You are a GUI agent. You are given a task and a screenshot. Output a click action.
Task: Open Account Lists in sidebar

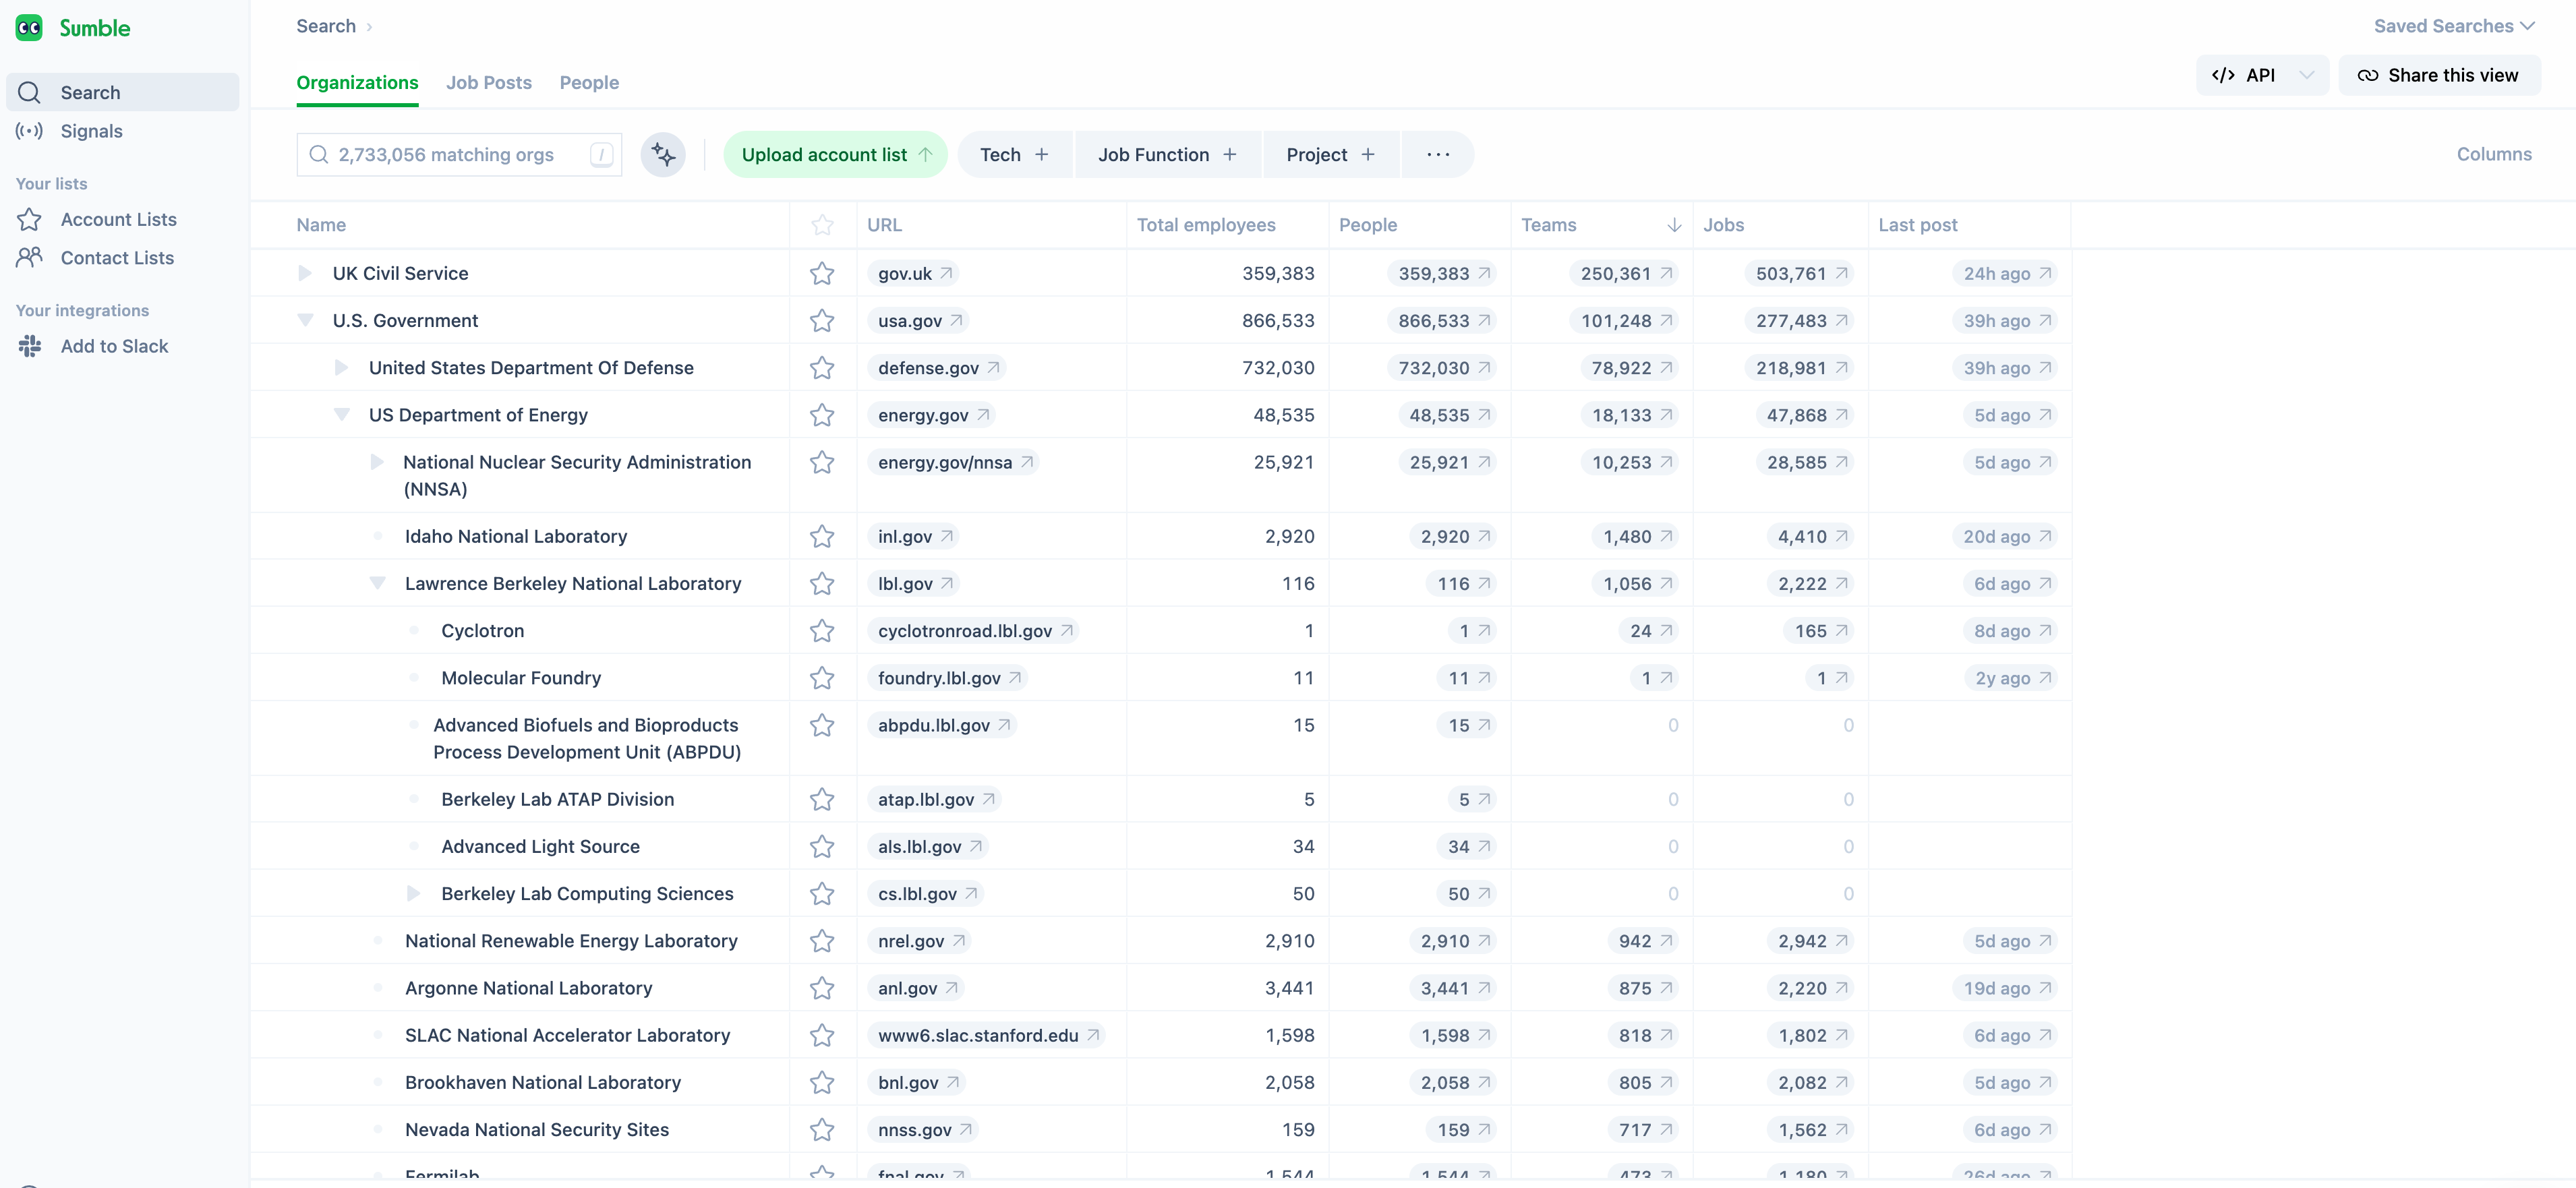pos(118,219)
